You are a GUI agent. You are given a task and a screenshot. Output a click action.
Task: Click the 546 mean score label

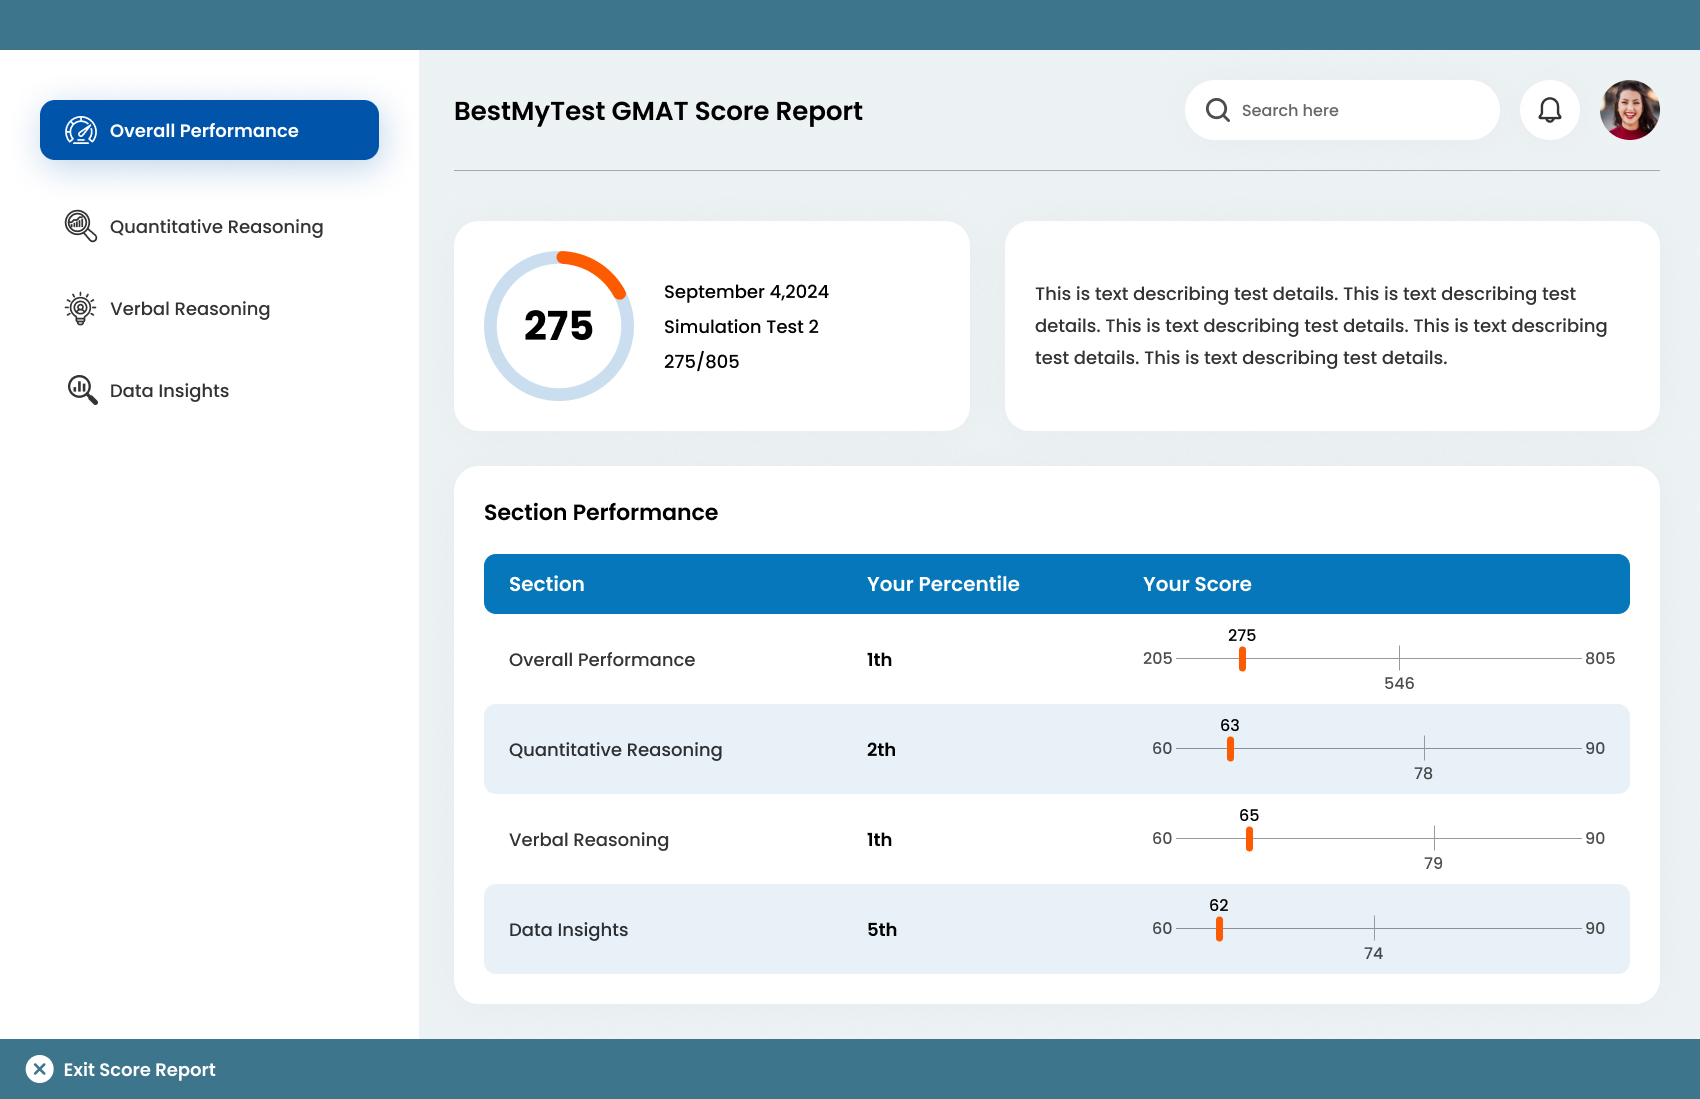pos(1399,683)
